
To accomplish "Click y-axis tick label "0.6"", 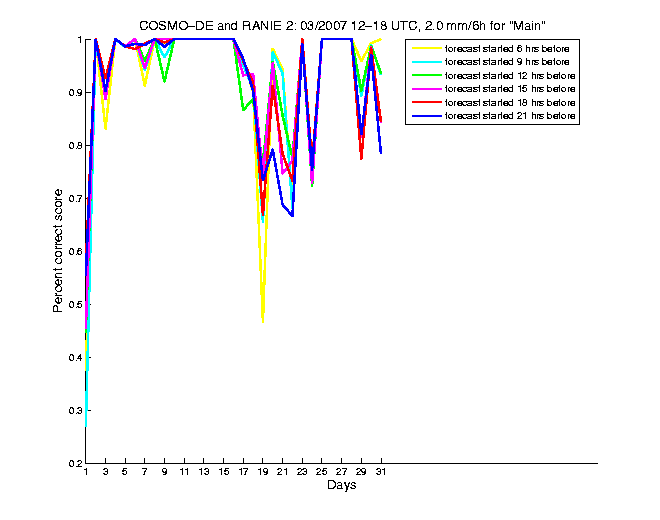I will point(75,252).
